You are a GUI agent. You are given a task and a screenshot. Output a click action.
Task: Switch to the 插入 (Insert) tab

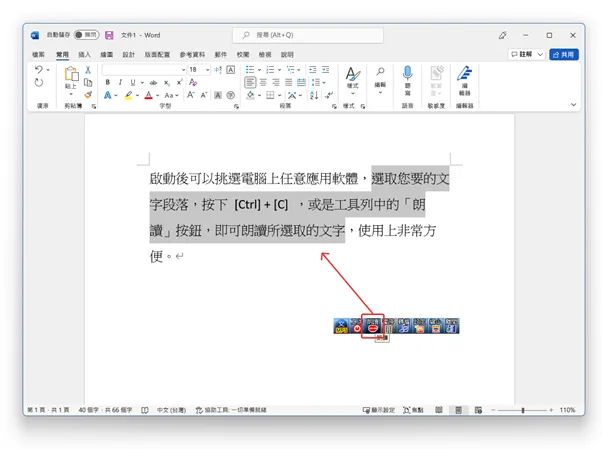(84, 55)
